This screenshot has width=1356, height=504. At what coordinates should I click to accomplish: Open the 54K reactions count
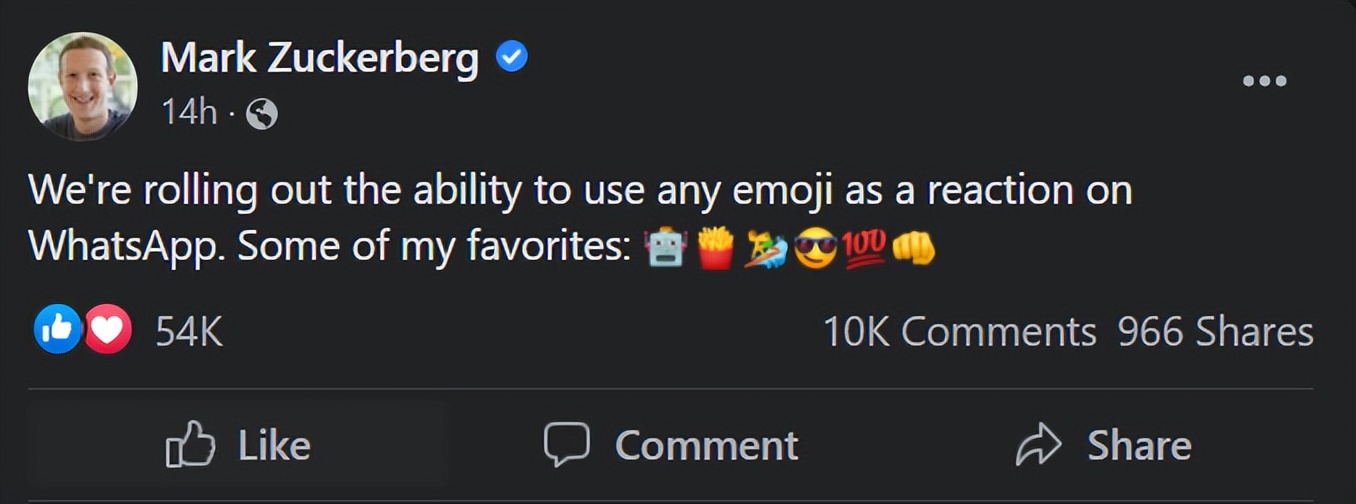(189, 332)
